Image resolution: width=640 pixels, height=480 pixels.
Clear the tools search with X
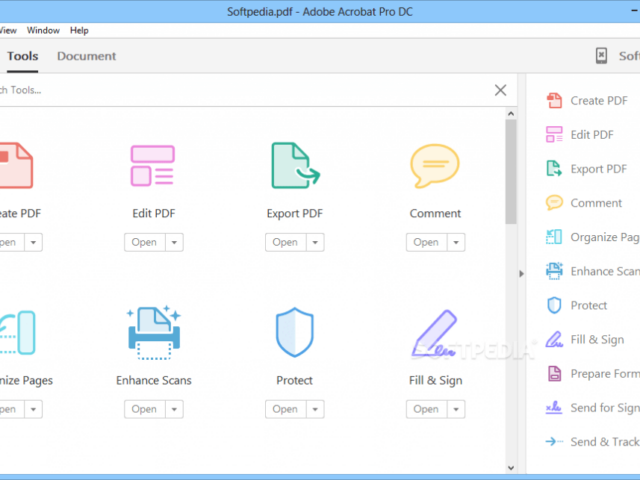click(x=500, y=90)
